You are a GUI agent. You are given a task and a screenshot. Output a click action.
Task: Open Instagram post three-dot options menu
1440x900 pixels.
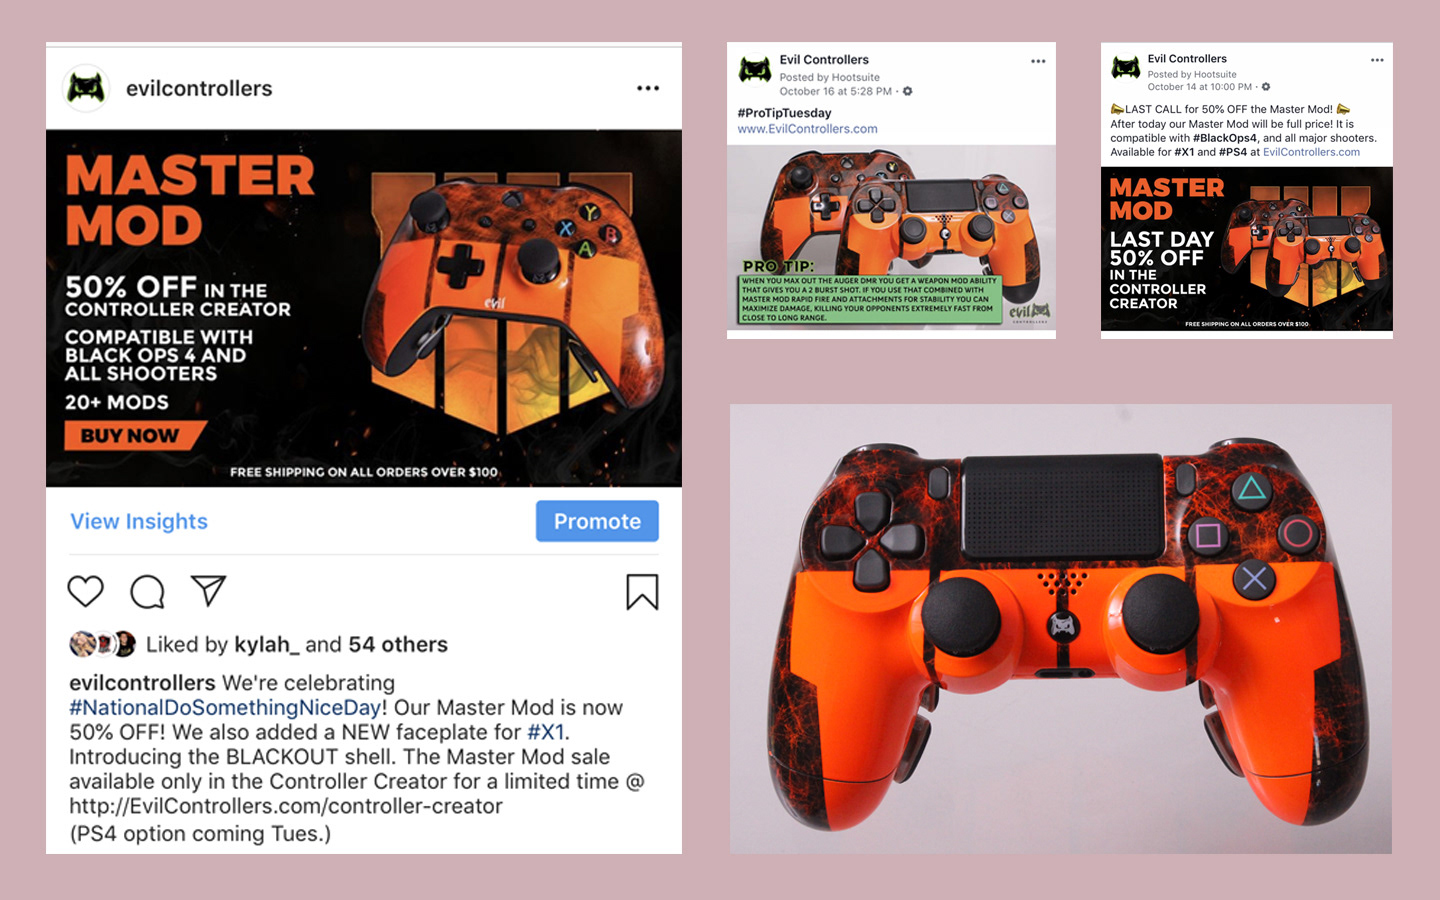coord(648,88)
